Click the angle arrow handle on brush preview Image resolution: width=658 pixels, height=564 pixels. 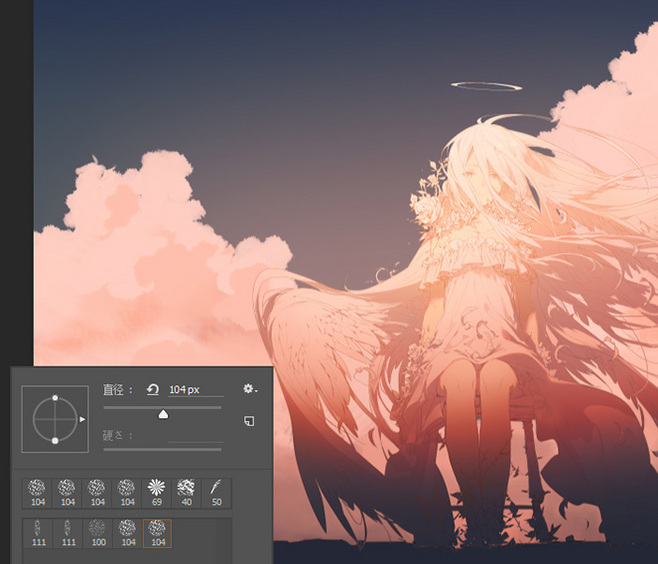(x=82, y=419)
